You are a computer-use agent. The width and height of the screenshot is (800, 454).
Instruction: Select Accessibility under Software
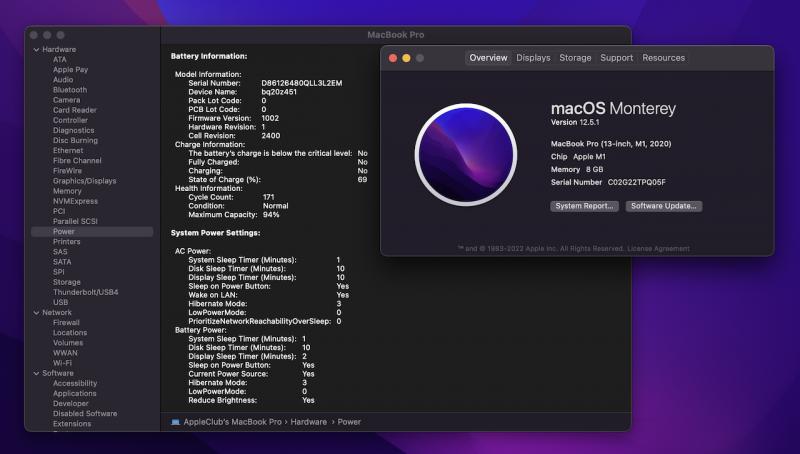coord(74,384)
